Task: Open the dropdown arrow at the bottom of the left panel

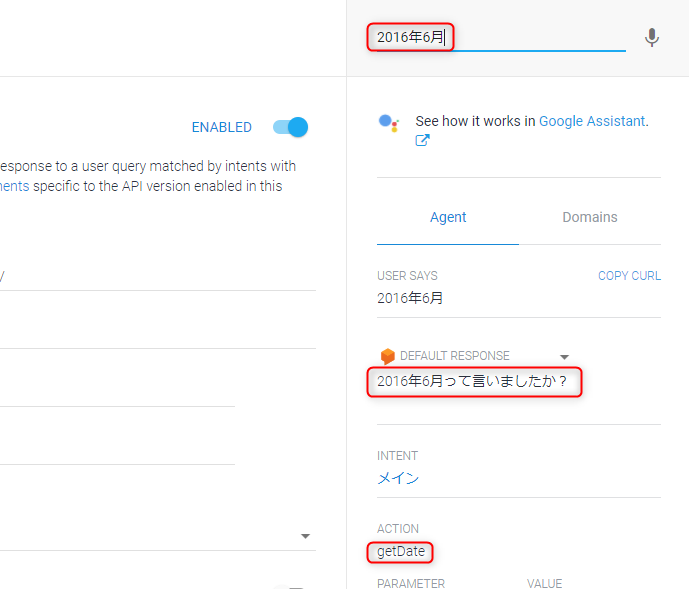Action: pyautogui.click(x=305, y=536)
